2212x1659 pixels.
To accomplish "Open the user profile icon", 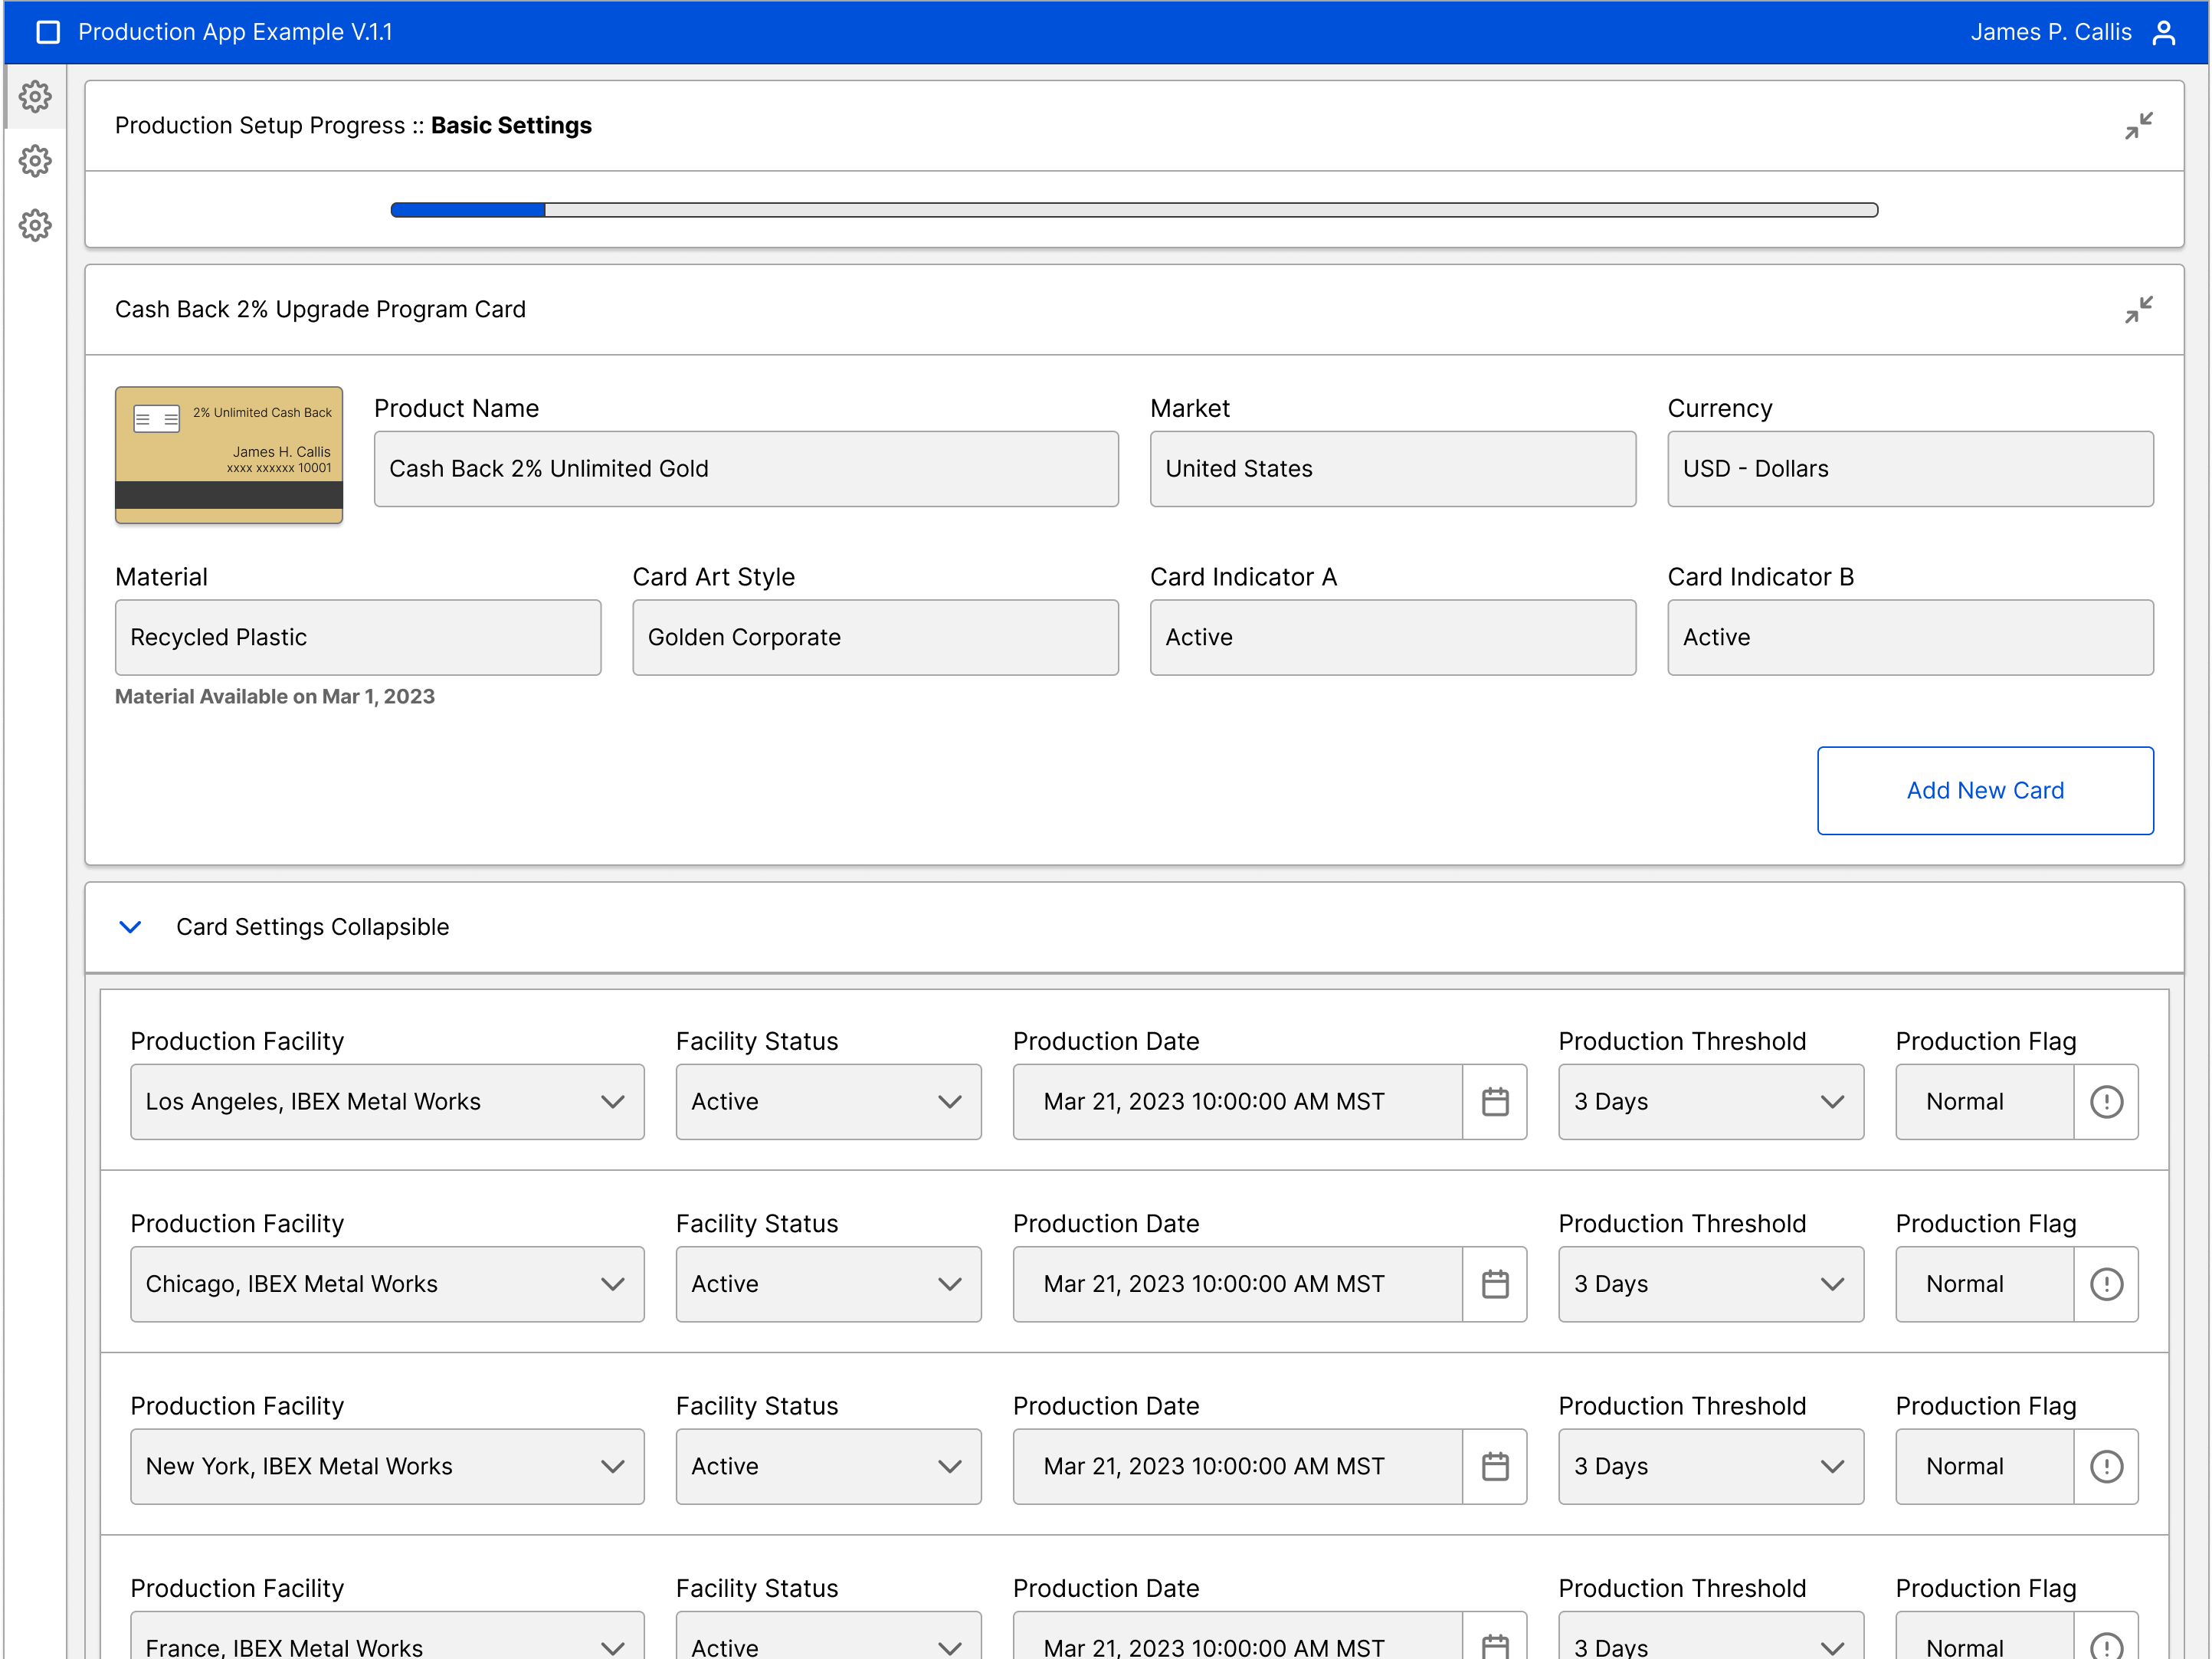I will click(2164, 32).
